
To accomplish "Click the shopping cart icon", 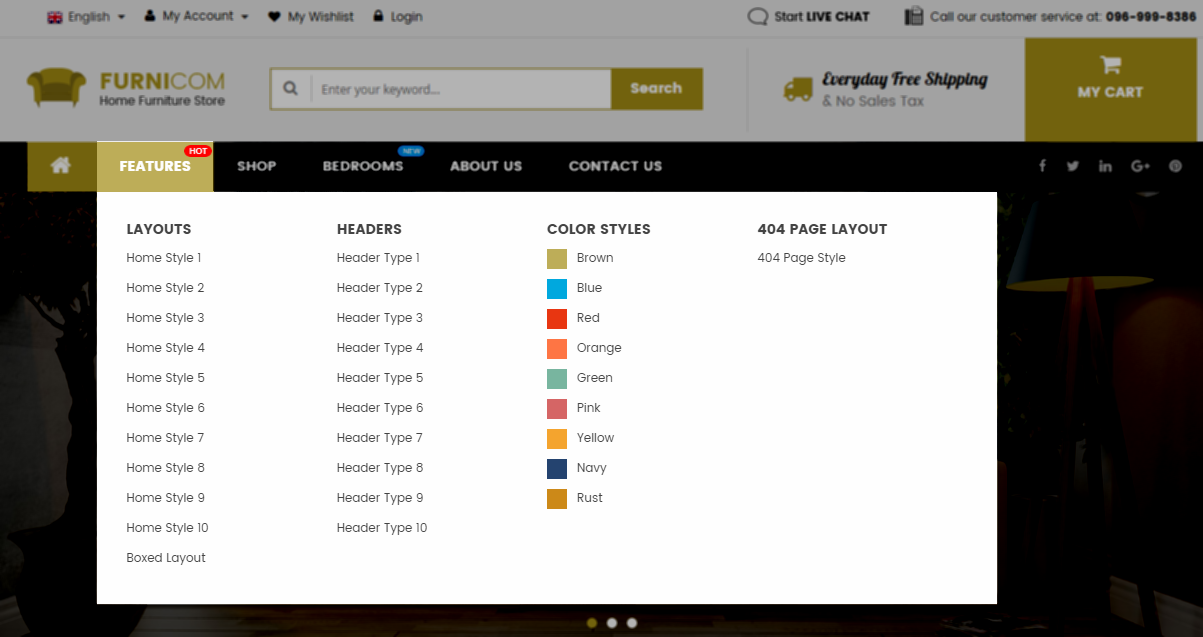I will (1110, 65).
